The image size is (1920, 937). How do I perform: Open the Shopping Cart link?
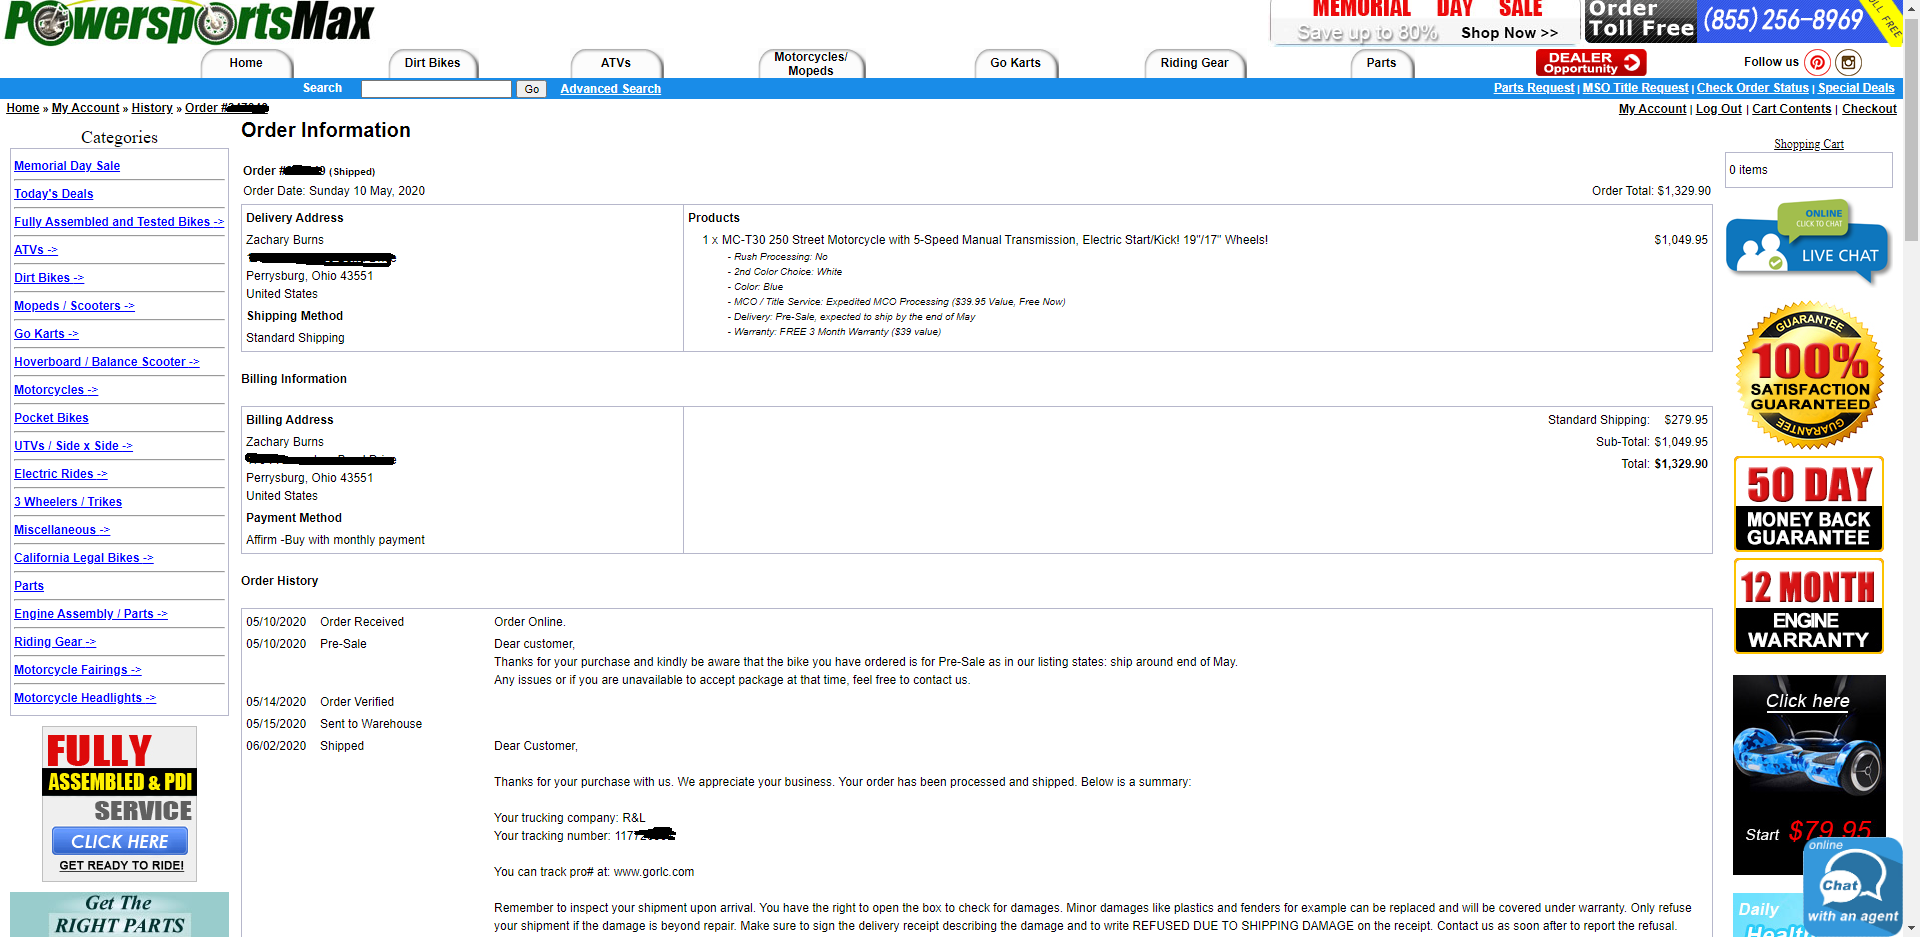click(1809, 144)
